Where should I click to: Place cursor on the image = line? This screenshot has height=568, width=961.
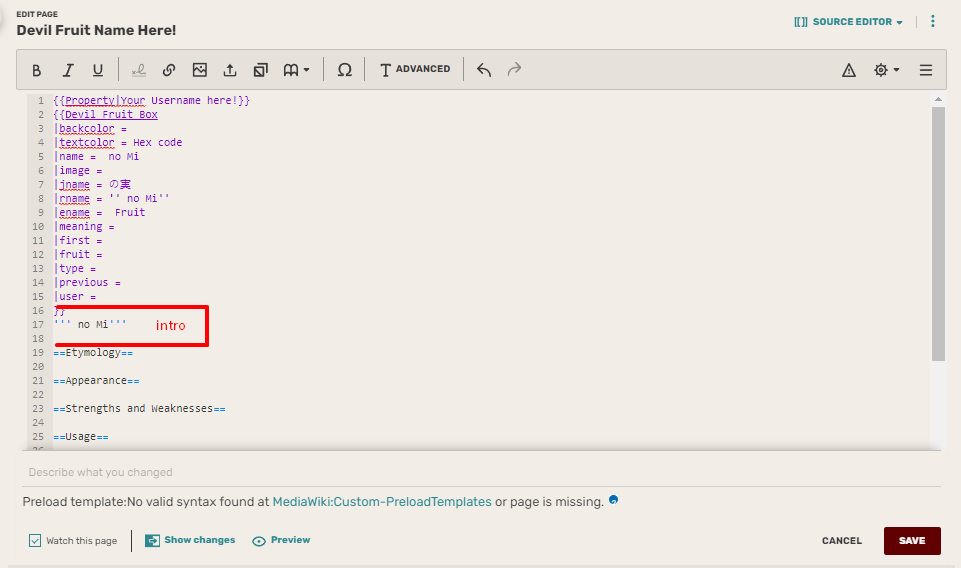coord(78,171)
